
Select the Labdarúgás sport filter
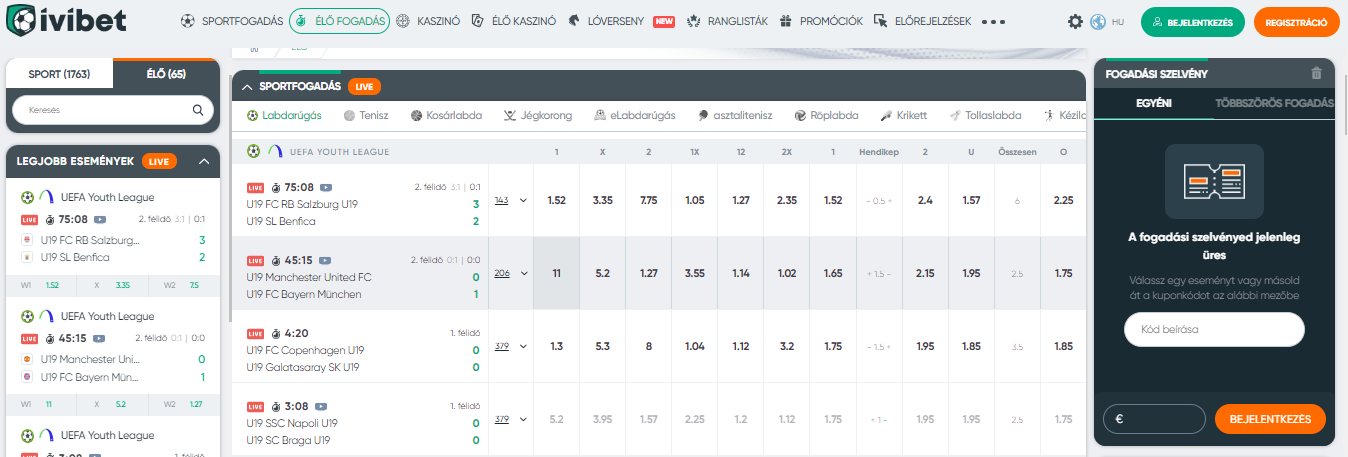coord(284,115)
